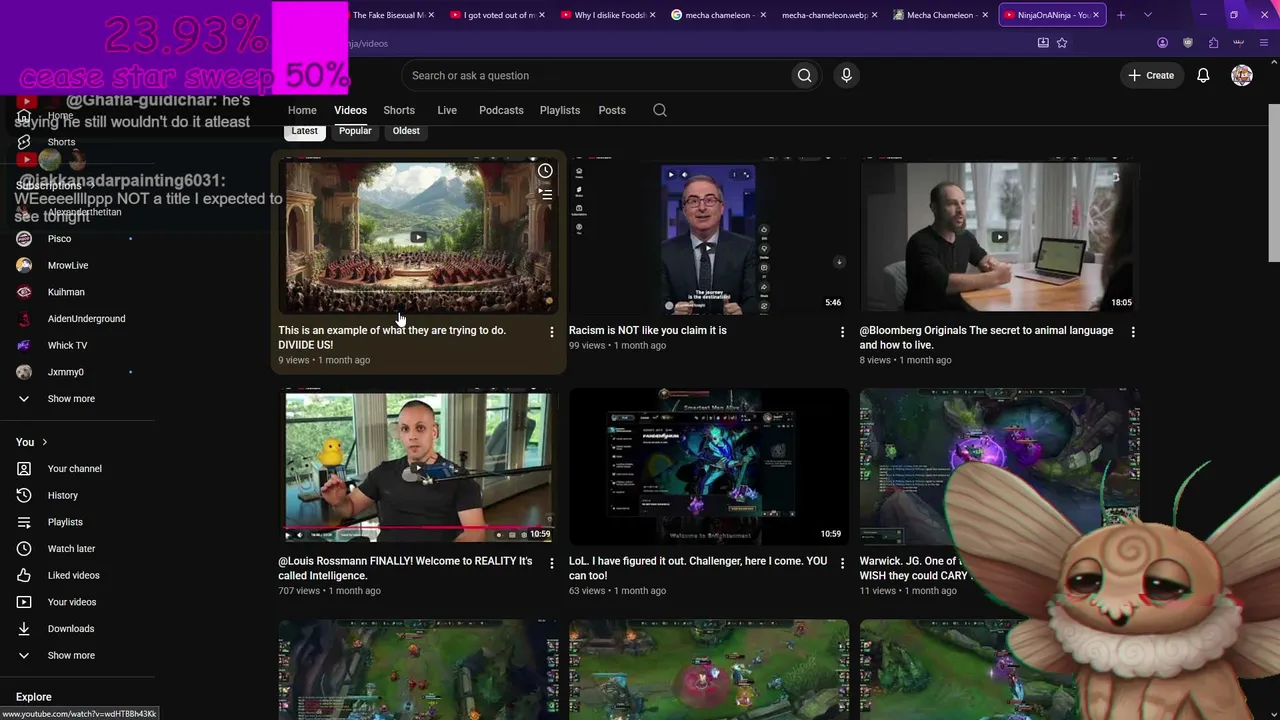This screenshot has height=720, width=1280.
Task: Expand the subscriptions Show more list
Action: pos(71,399)
